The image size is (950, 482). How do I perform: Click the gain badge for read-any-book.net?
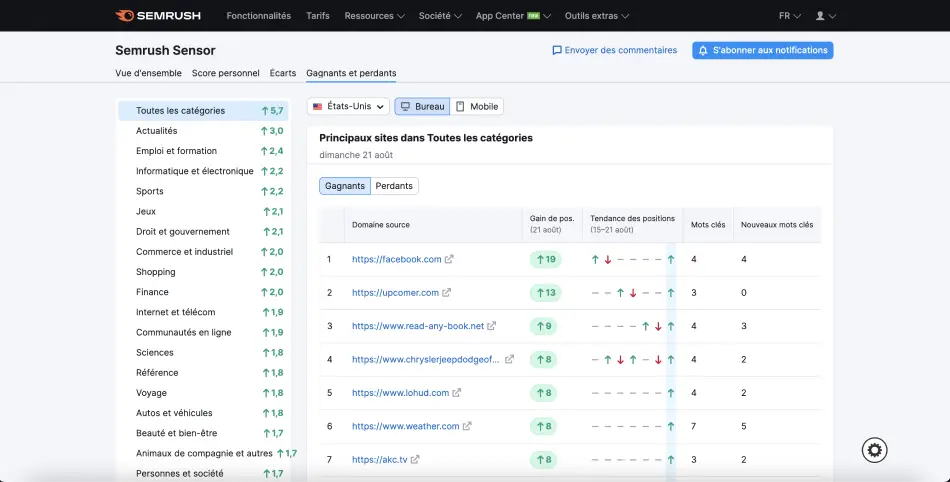coord(544,326)
